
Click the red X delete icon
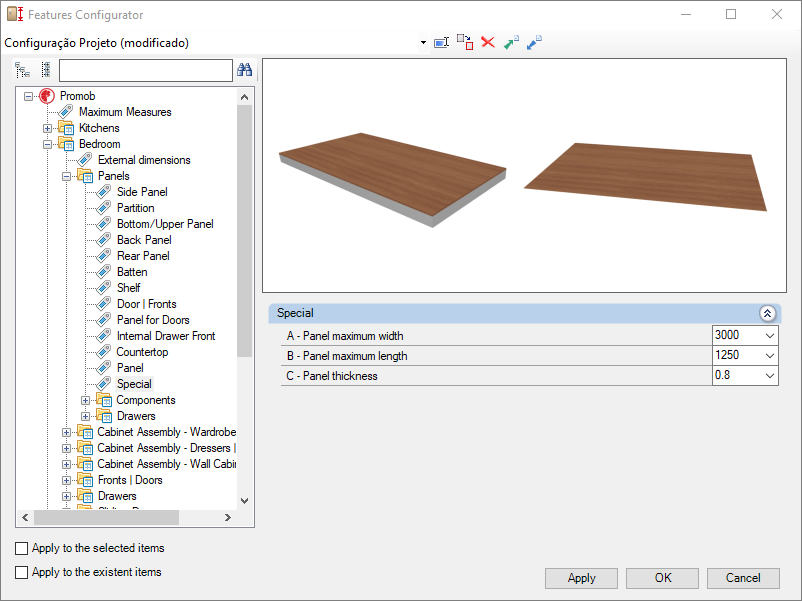[x=488, y=42]
